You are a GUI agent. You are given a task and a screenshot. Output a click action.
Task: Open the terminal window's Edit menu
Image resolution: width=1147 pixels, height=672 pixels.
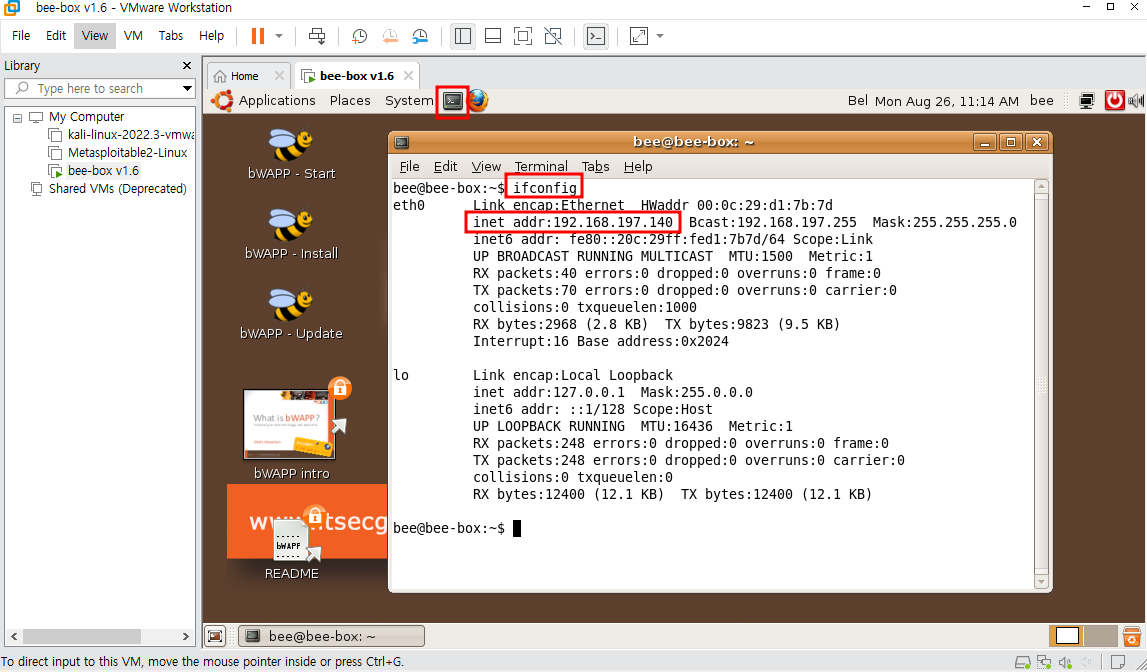coord(445,167)
